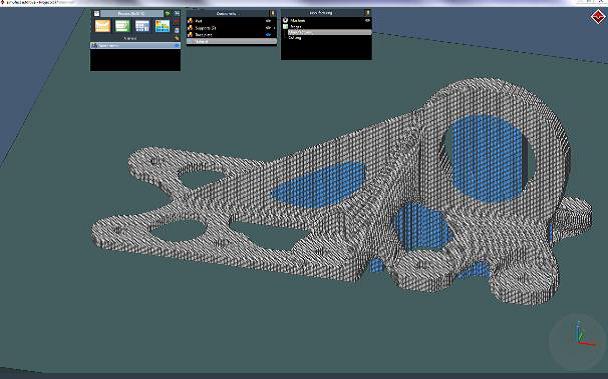Open the blue table-style icon in the process panel
This screenshot has height=379, width=608.
142,26
